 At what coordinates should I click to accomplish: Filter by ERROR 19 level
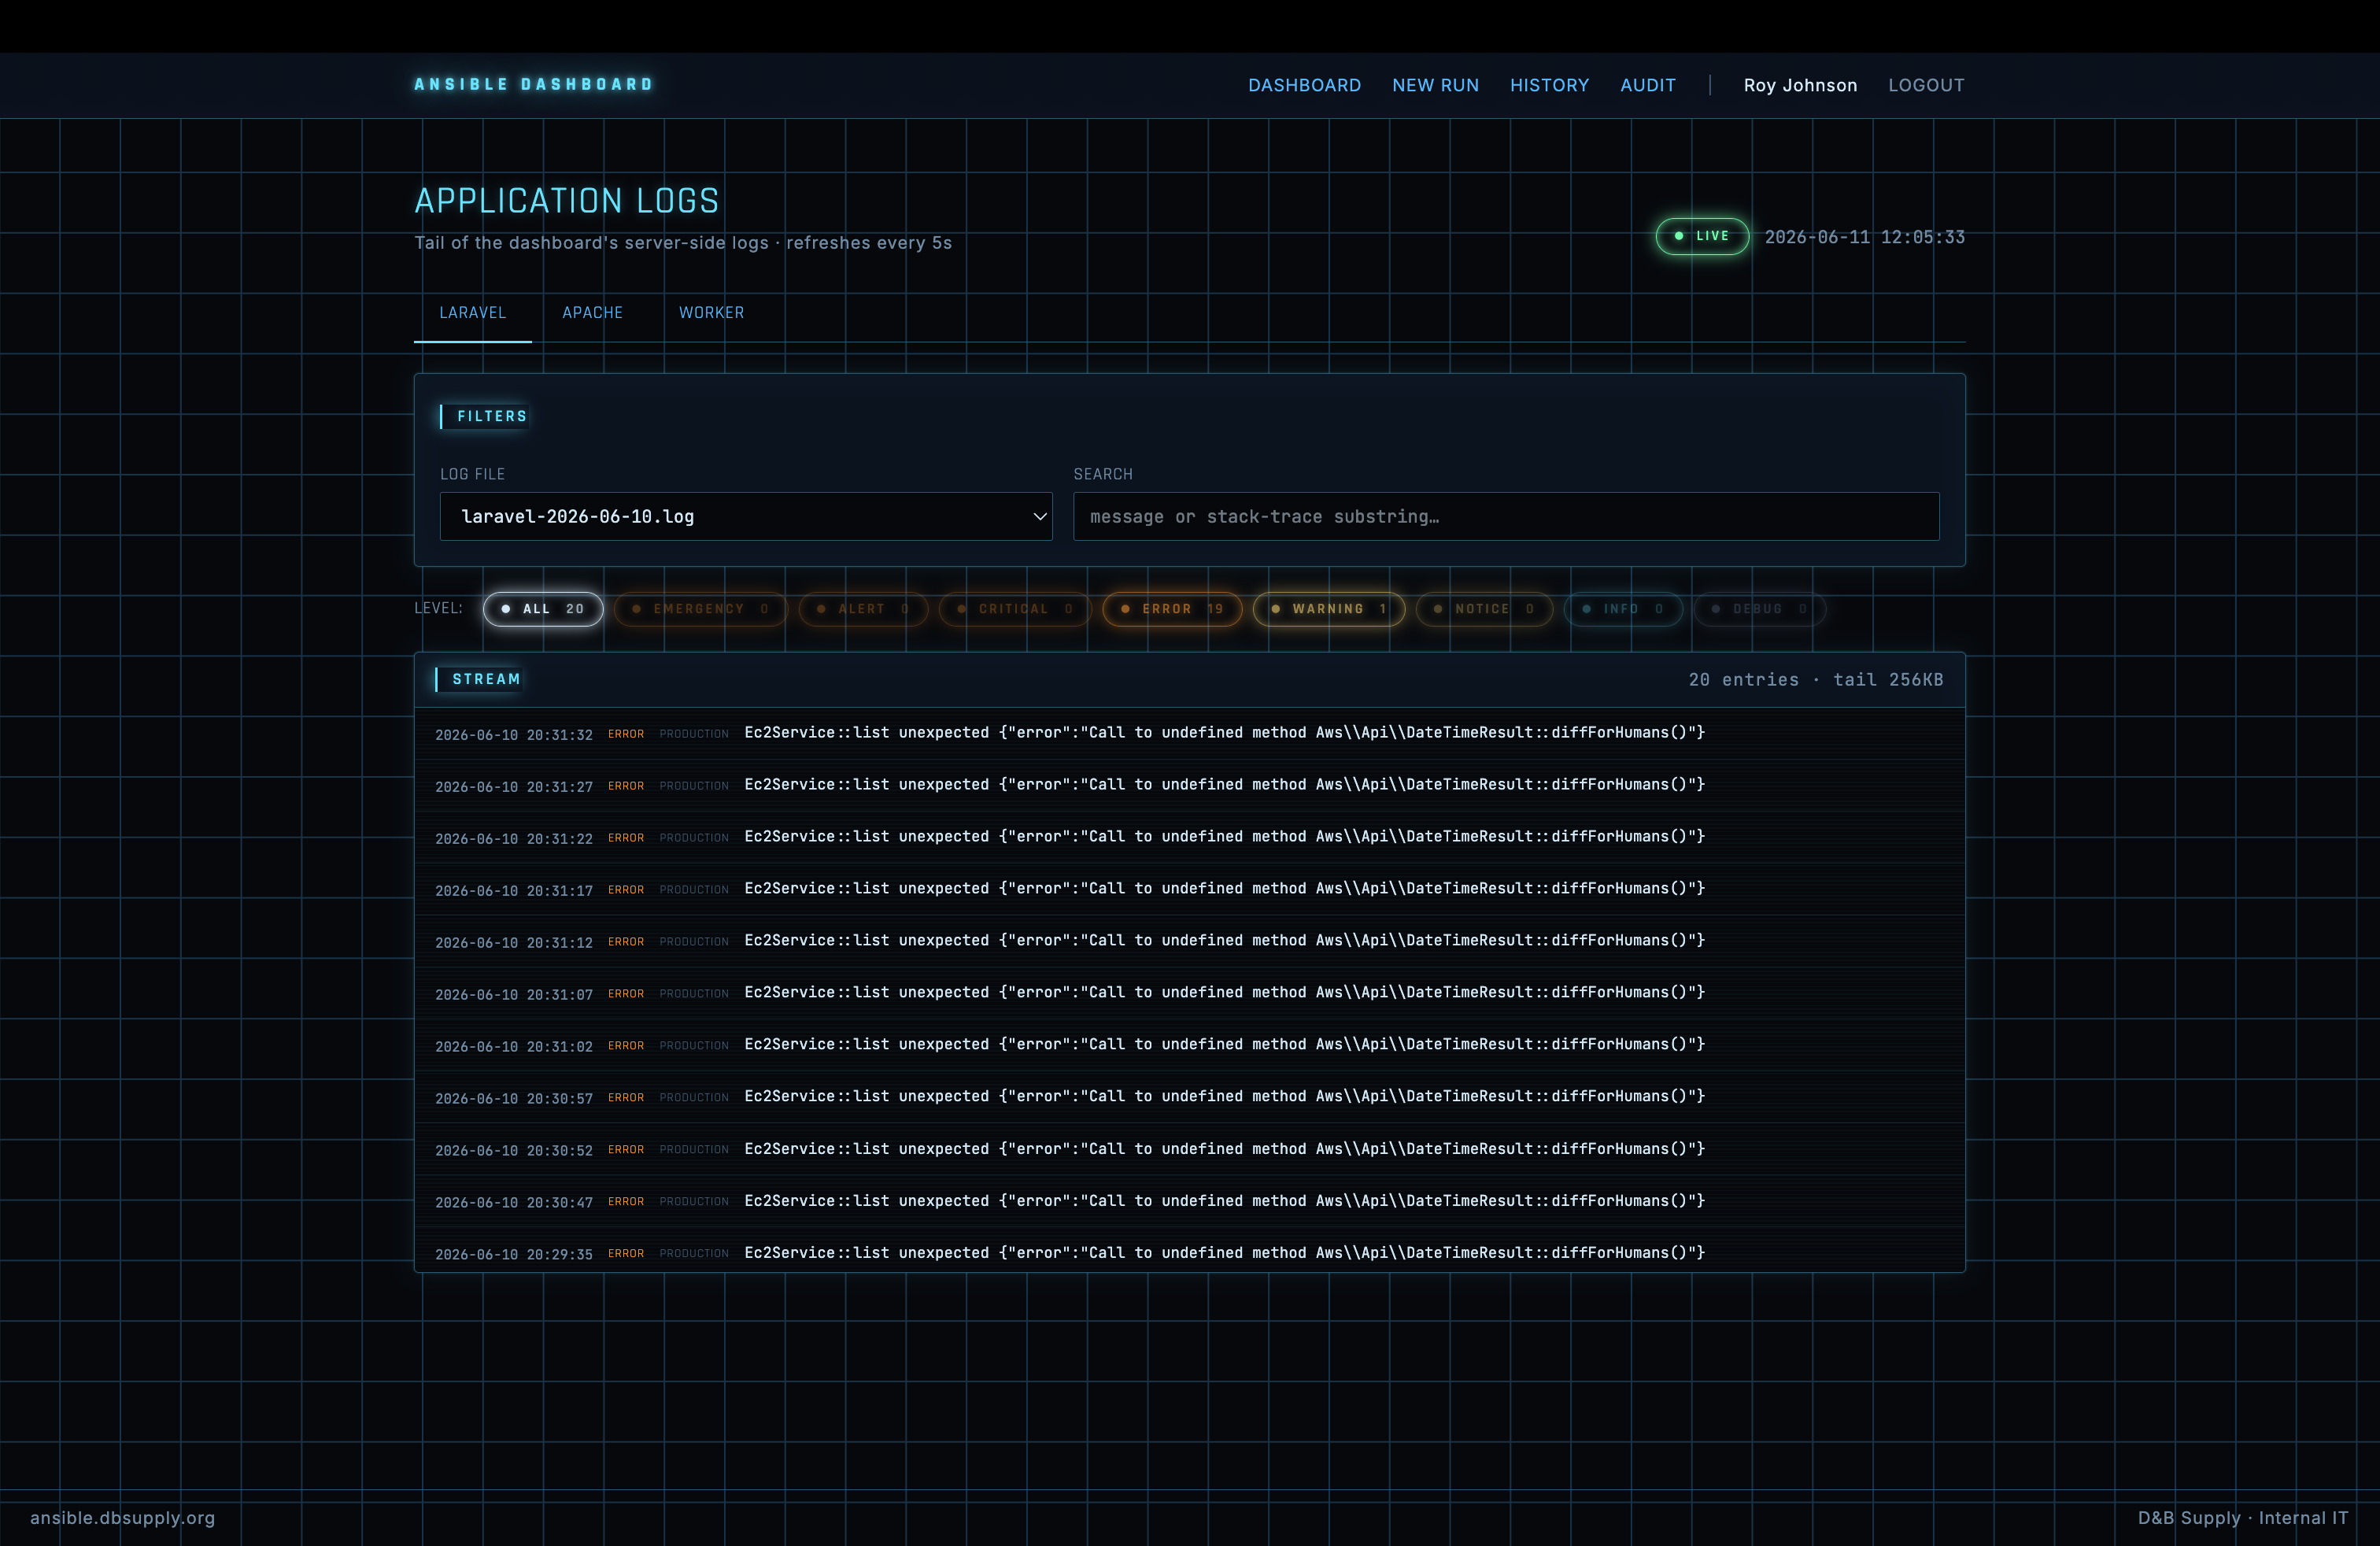[1172, 609]
